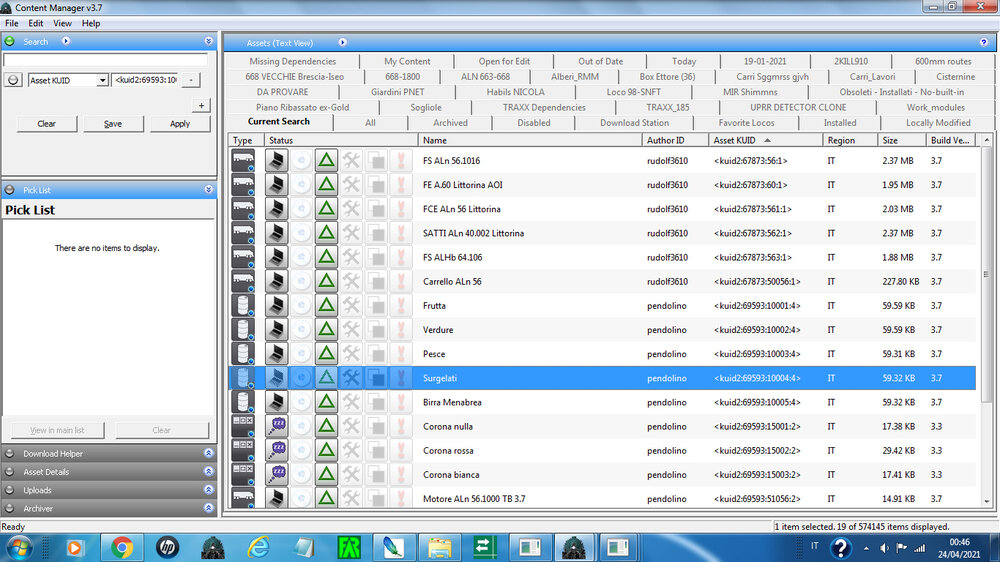
Task: Open Google Chrome from the taskbar
Action: click(122, 547)
